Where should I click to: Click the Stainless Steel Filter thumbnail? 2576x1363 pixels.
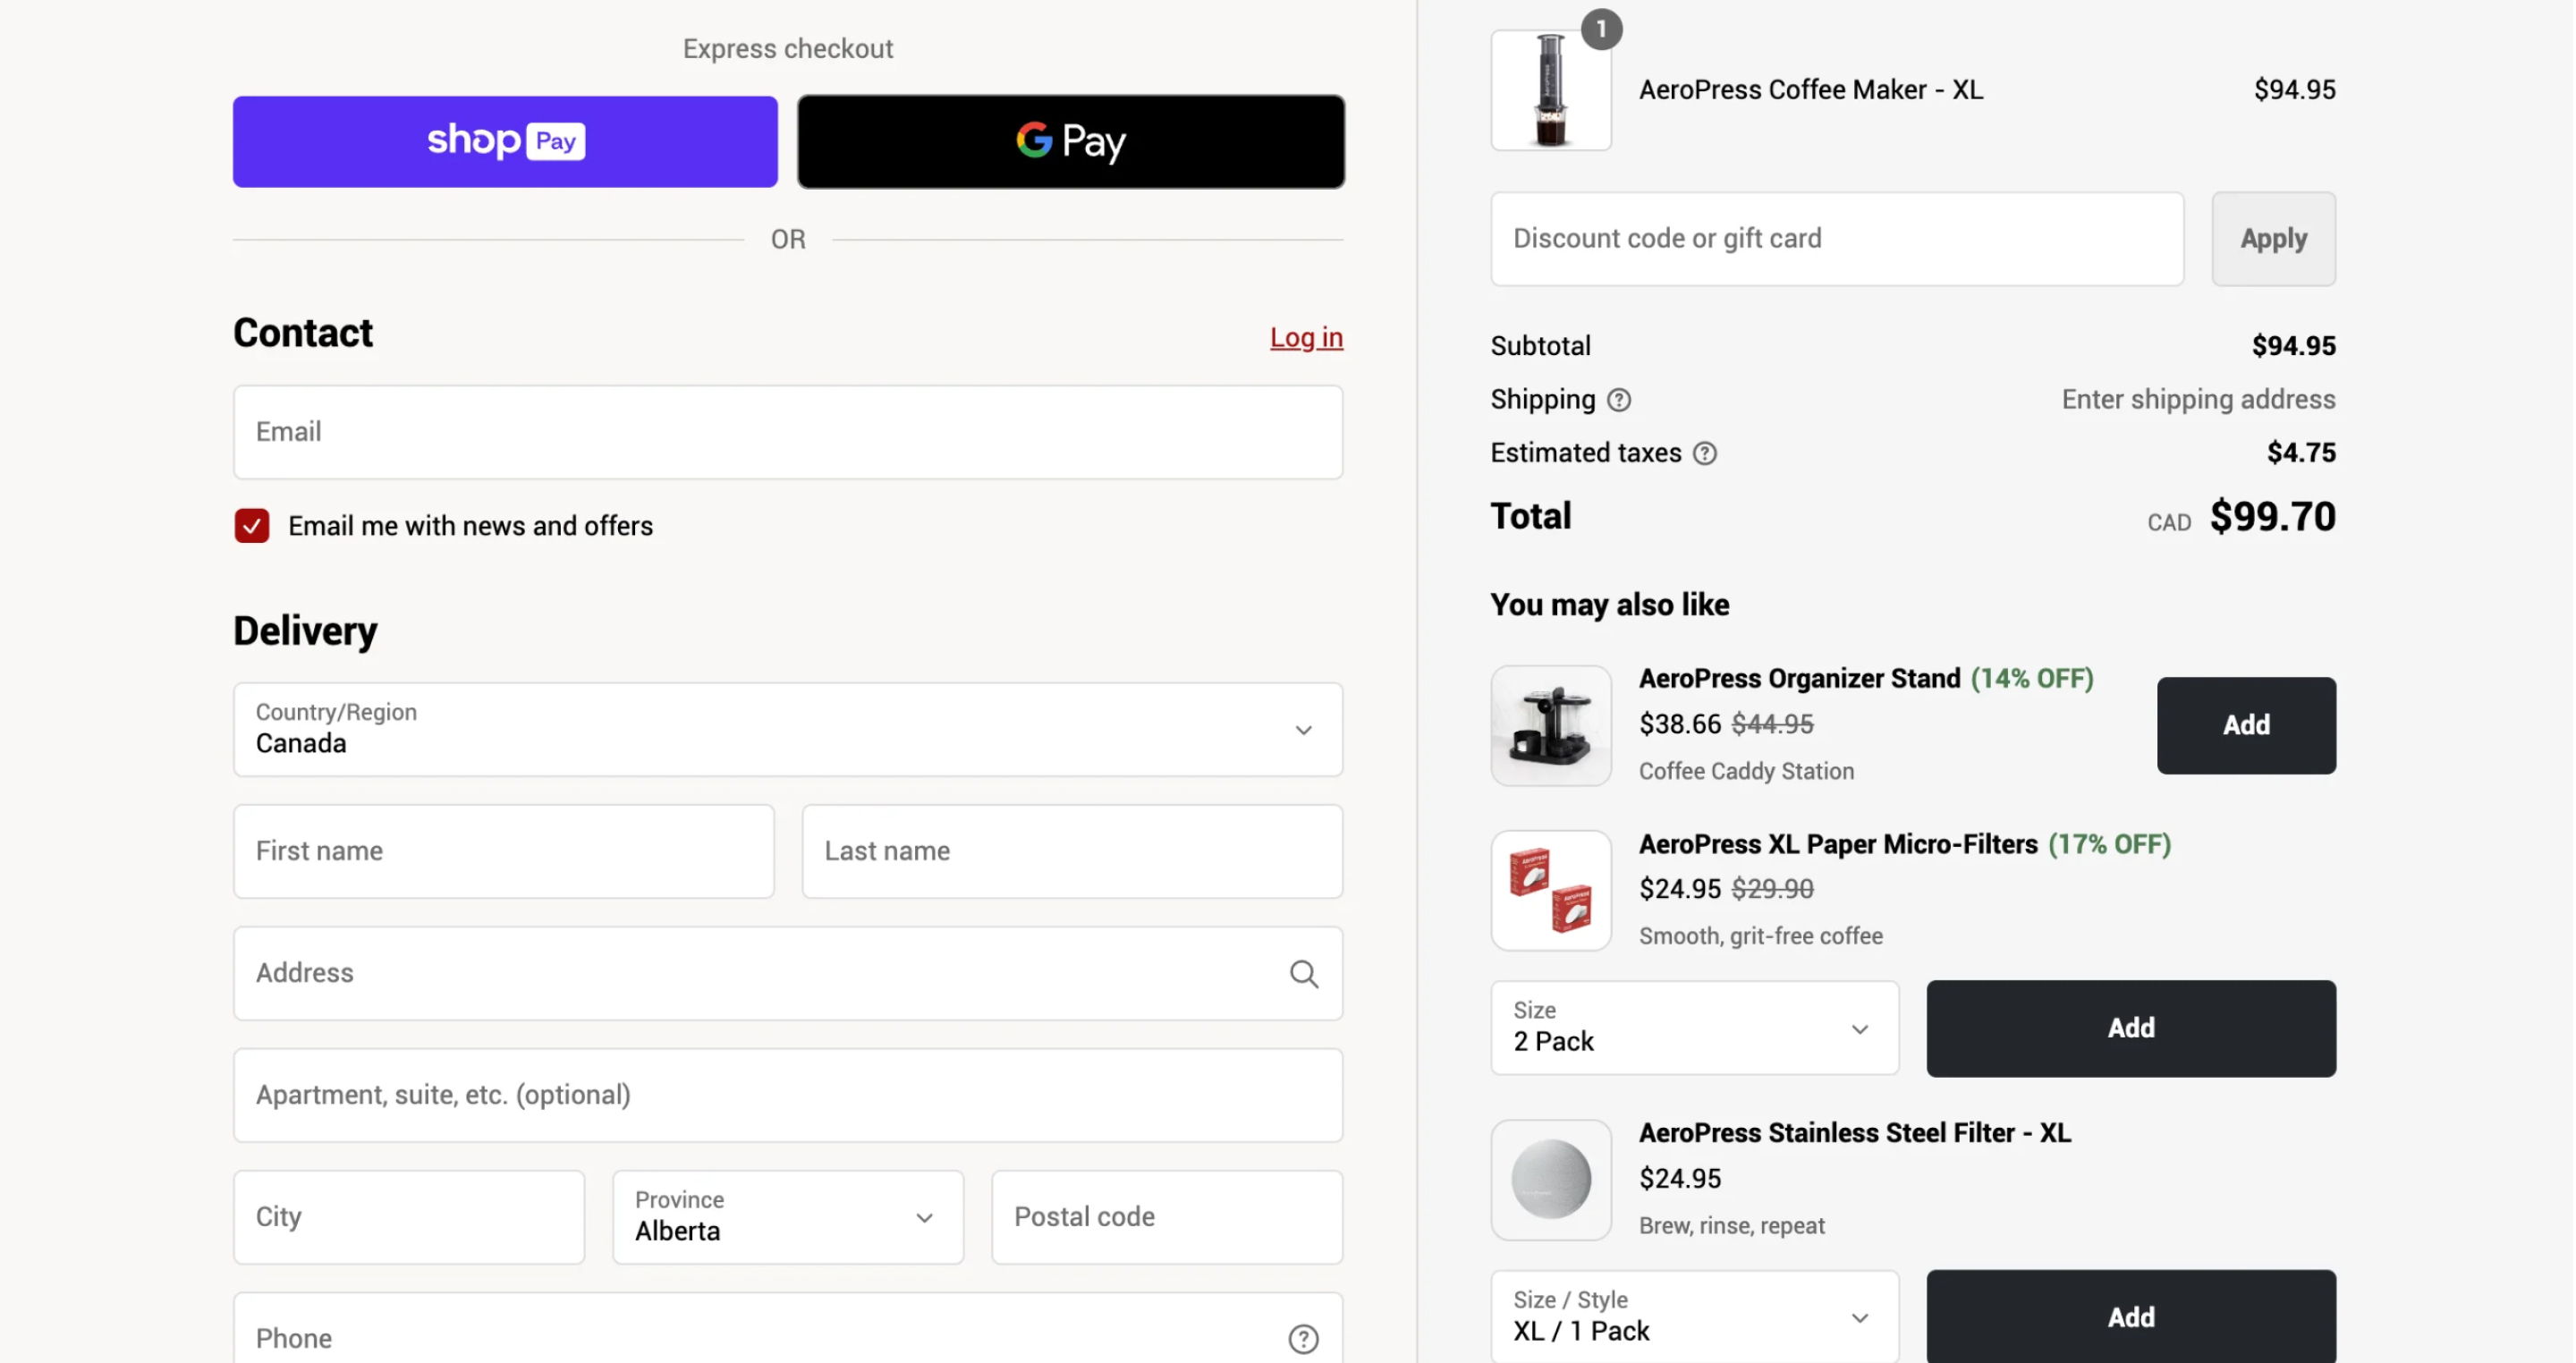tap(1551, 1181)
